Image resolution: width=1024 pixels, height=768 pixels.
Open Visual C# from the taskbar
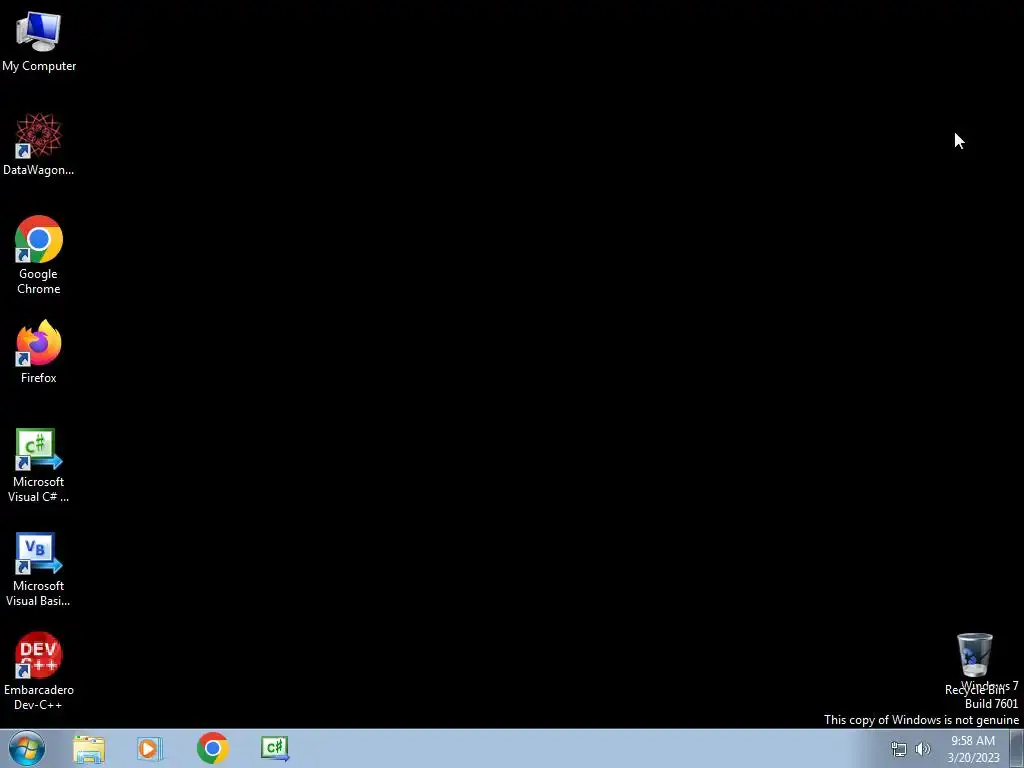click(x=274, y=748)
